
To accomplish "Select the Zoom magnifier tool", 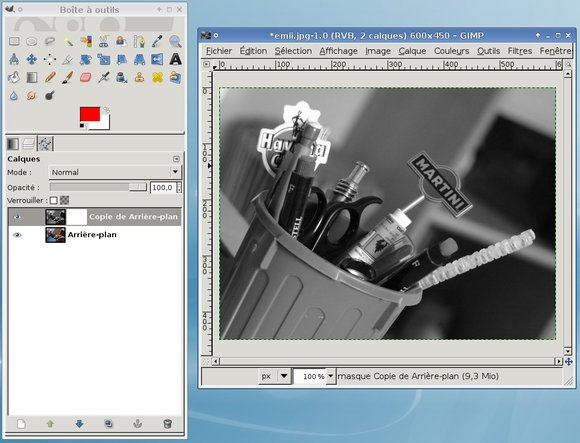I will [x=175, y=41].
